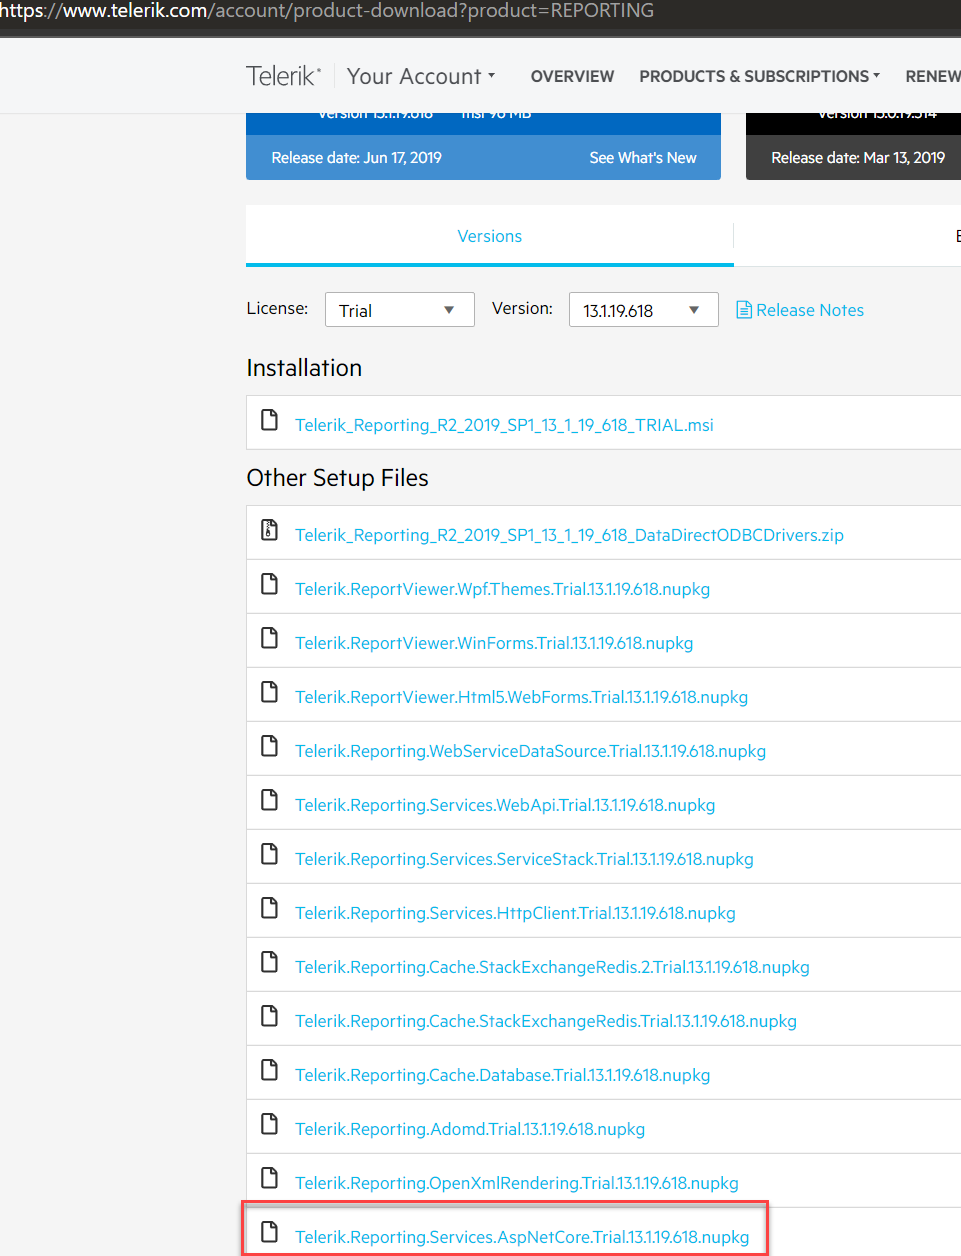
Task: Click the file icon beside ReportViewer.WinForms
Action: (269, 638)
